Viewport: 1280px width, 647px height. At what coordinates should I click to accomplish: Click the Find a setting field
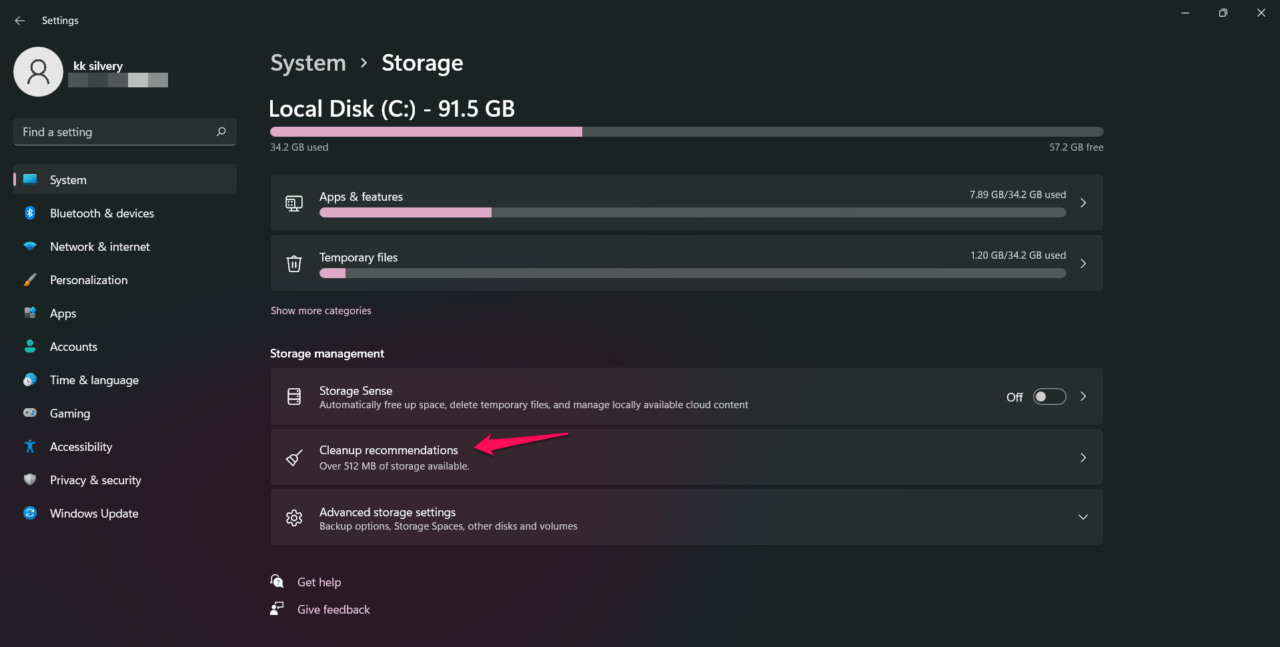[115, 132]
